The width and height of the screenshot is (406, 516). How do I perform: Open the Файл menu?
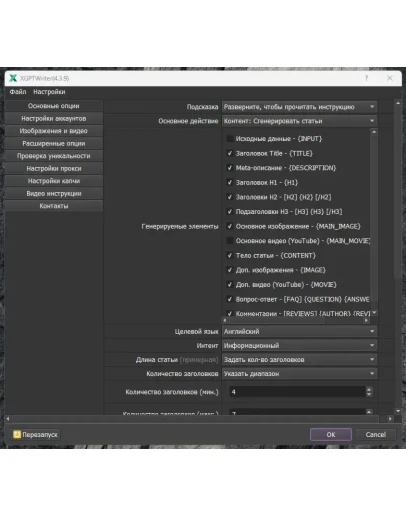click(18, 92)
